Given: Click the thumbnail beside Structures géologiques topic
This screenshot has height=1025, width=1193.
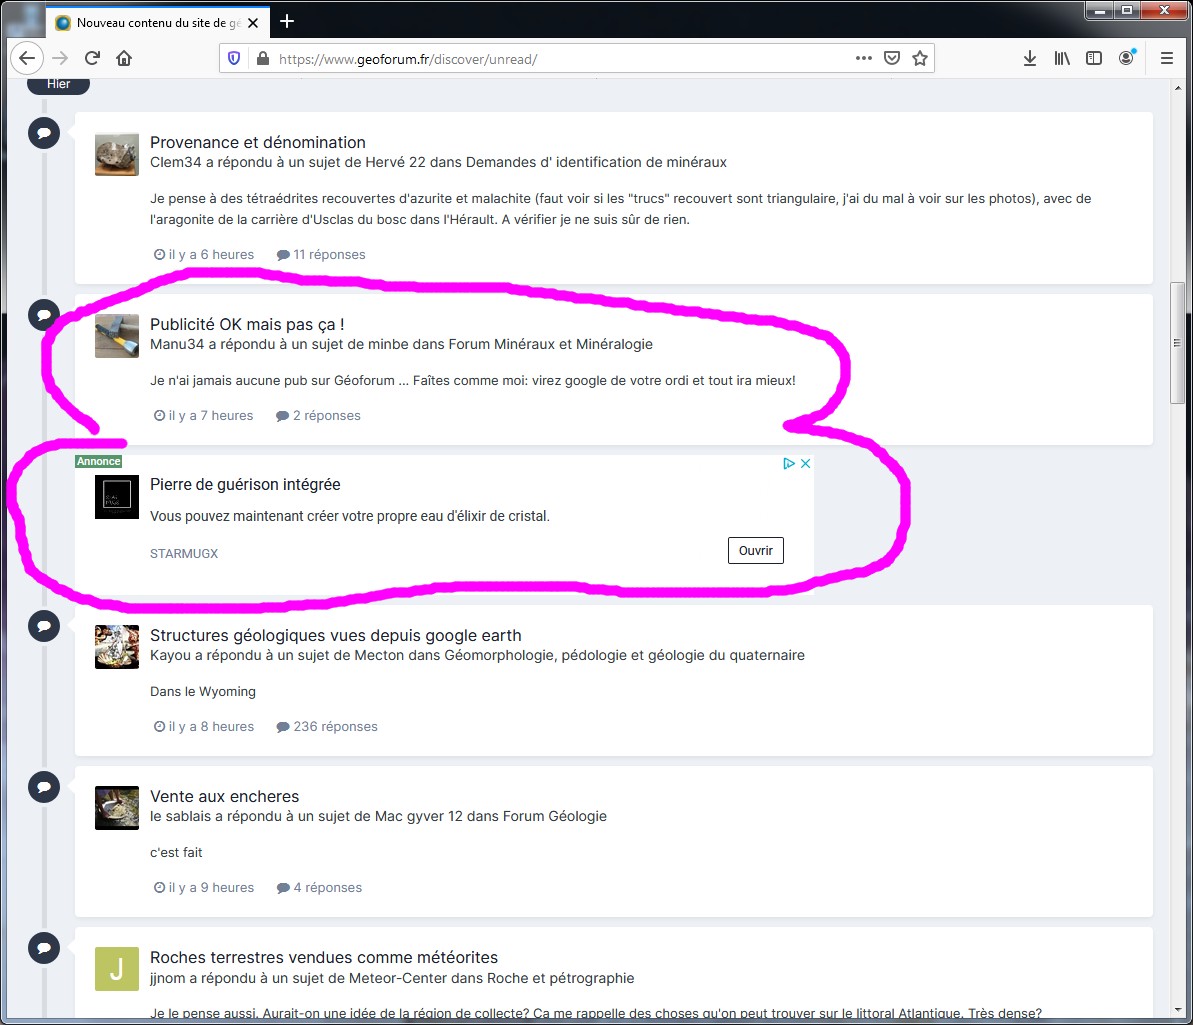Looking at the screenshot, I should [x=117, y=647].
